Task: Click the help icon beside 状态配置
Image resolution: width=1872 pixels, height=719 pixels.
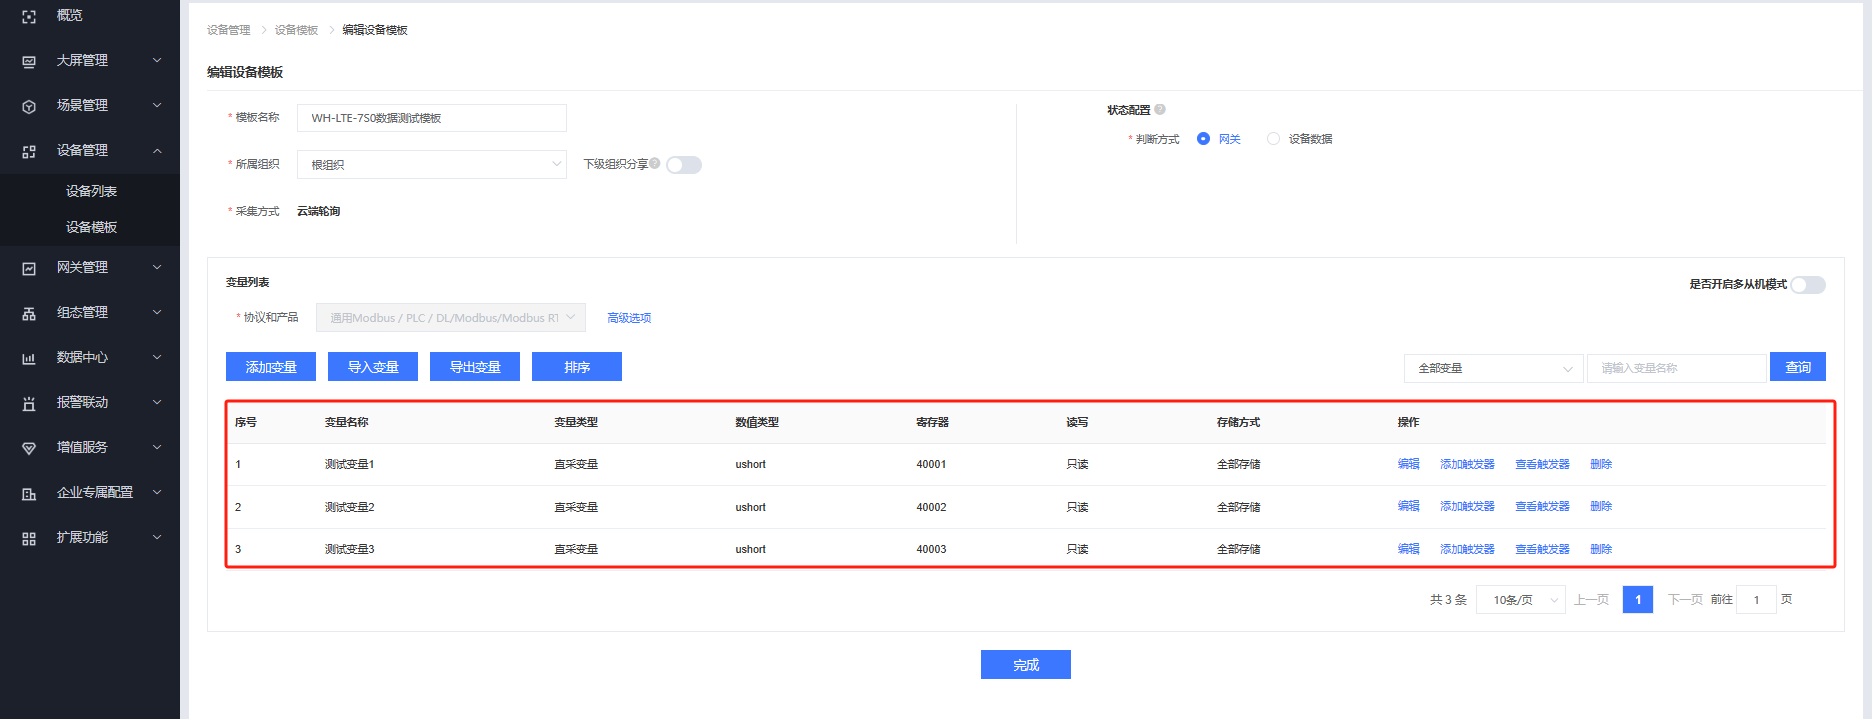Action: tap(1160, 110)
